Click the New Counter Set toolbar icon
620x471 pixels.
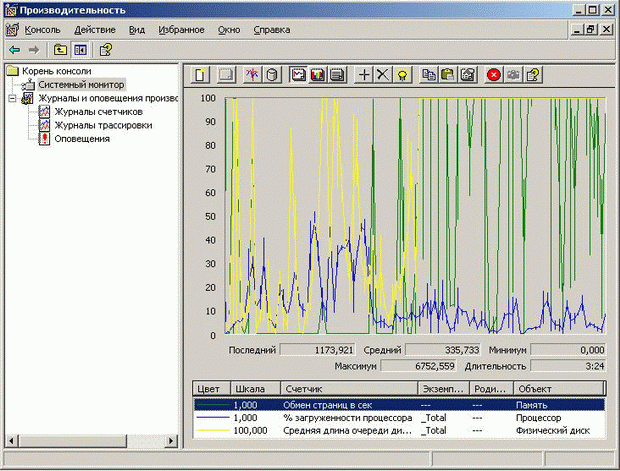coord(201,74)
